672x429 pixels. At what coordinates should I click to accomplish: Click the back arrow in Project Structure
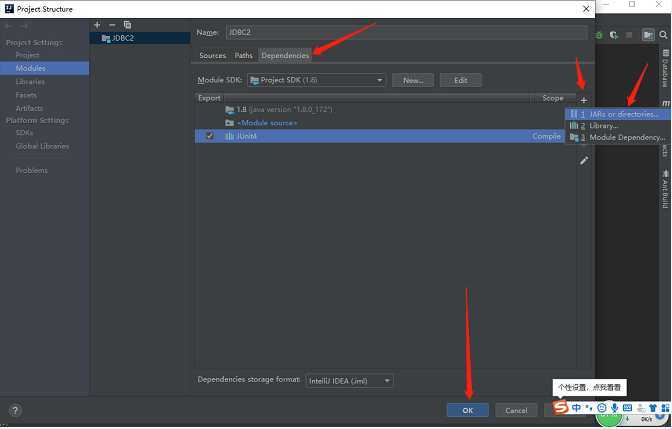pyautogui.click(x=9, y=27)
